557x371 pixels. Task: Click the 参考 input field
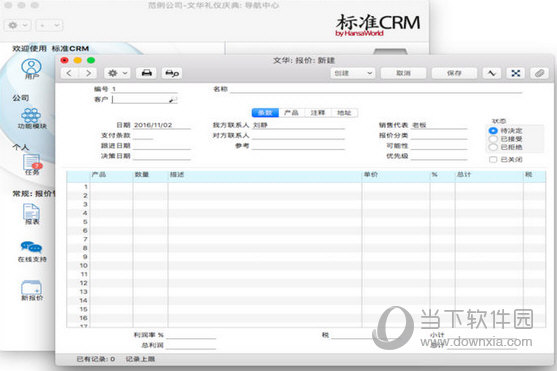click(298, 146)
